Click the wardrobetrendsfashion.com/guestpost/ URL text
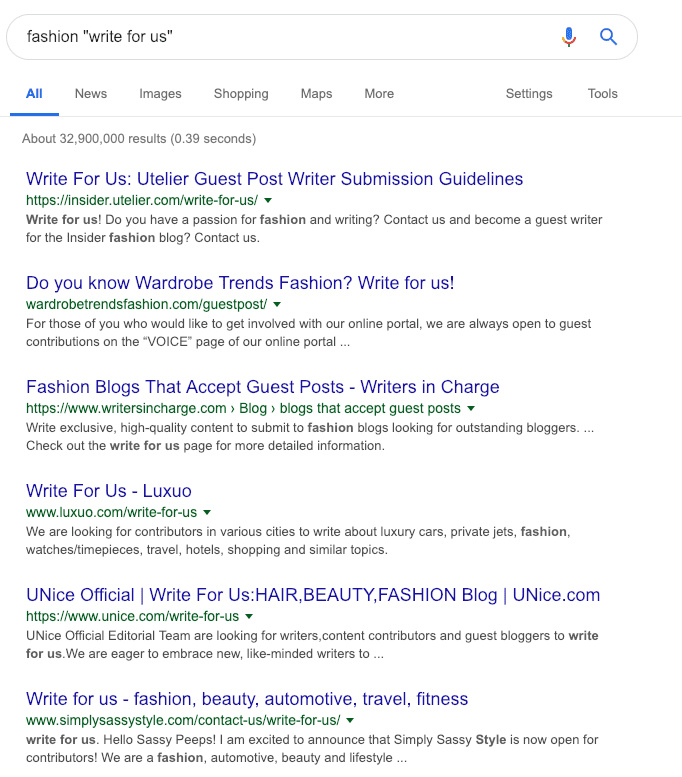This screenshot has width=682, height=777. pos(146,304)
